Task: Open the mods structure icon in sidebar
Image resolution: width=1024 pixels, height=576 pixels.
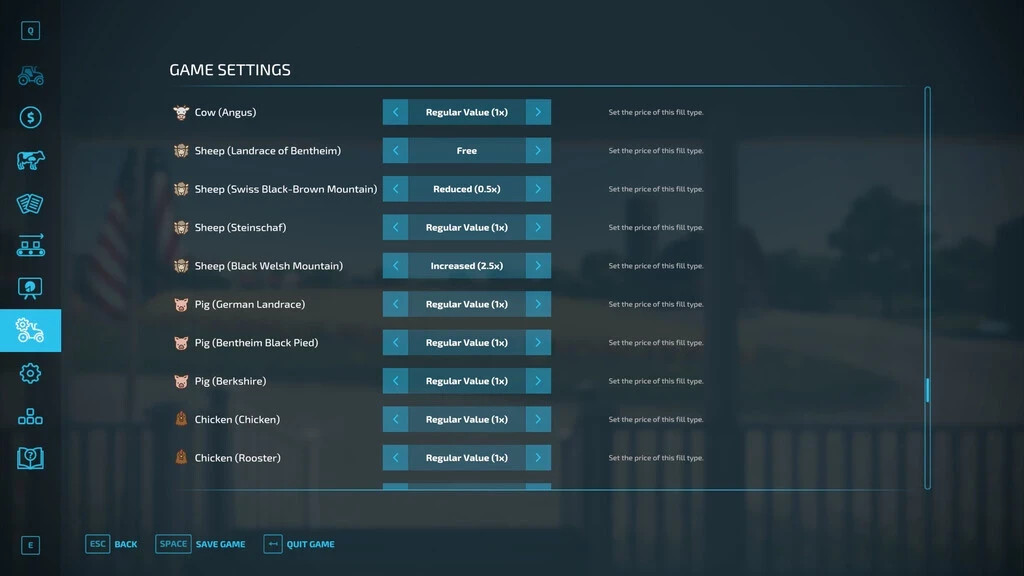Action: coord(30,416)
